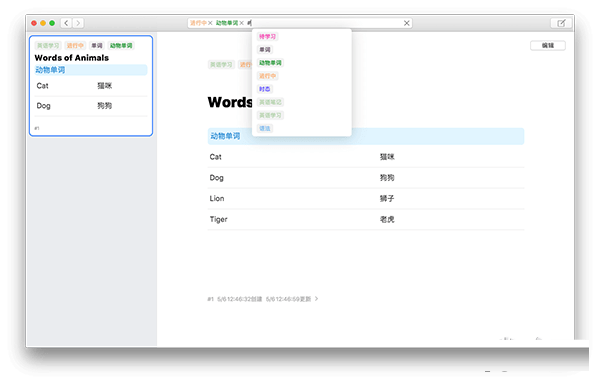600x384 pixels.
Task: Open the Words of Animals note card
Action: [91, 86]
